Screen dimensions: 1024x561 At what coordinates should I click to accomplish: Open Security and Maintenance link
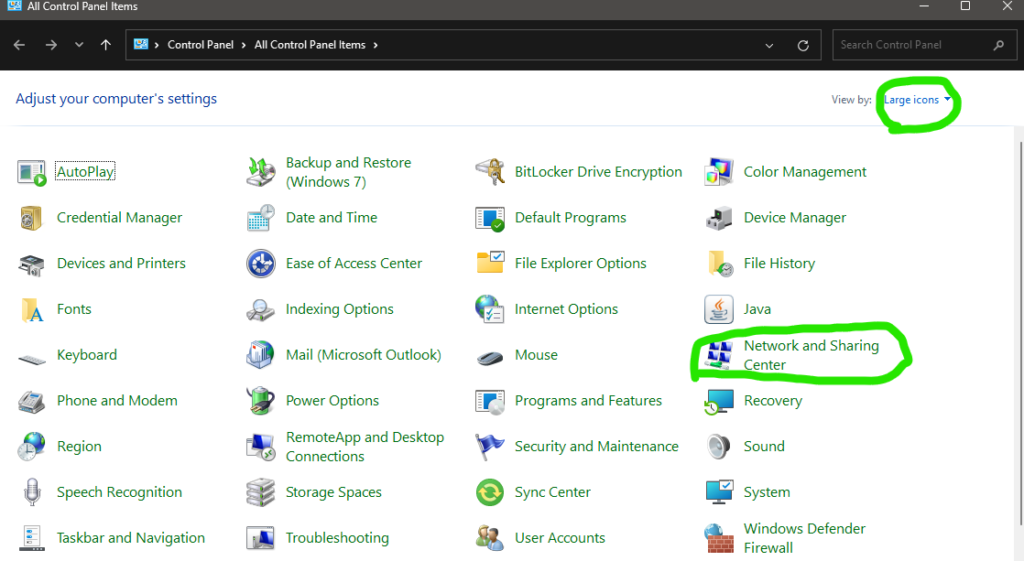(596, 447)
